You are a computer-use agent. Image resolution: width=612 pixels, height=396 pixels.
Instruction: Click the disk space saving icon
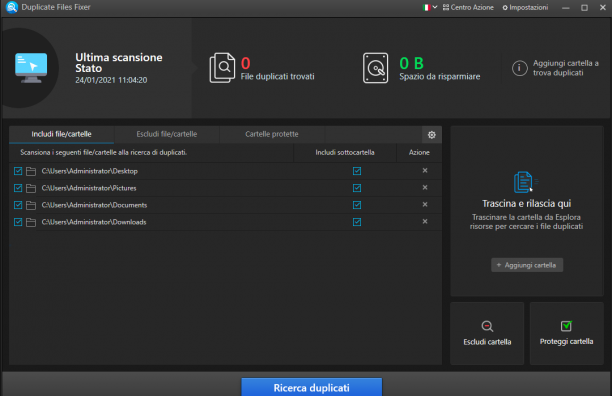pos(375,68)
